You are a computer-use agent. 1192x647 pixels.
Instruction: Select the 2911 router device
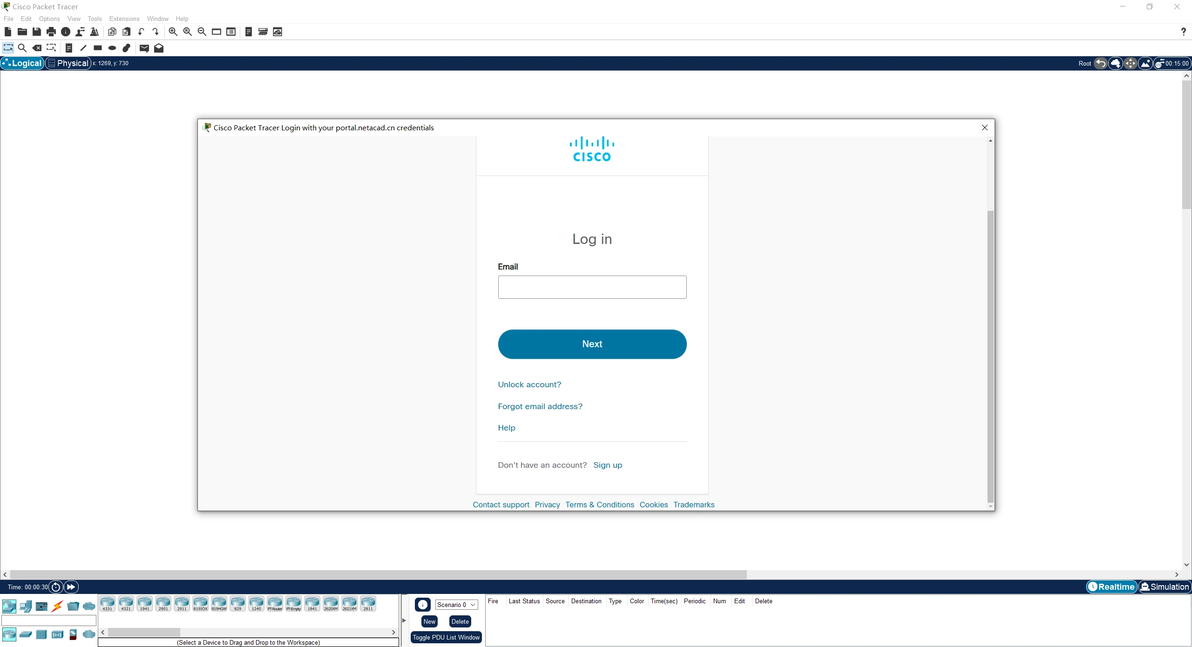(x=182, y=604)
